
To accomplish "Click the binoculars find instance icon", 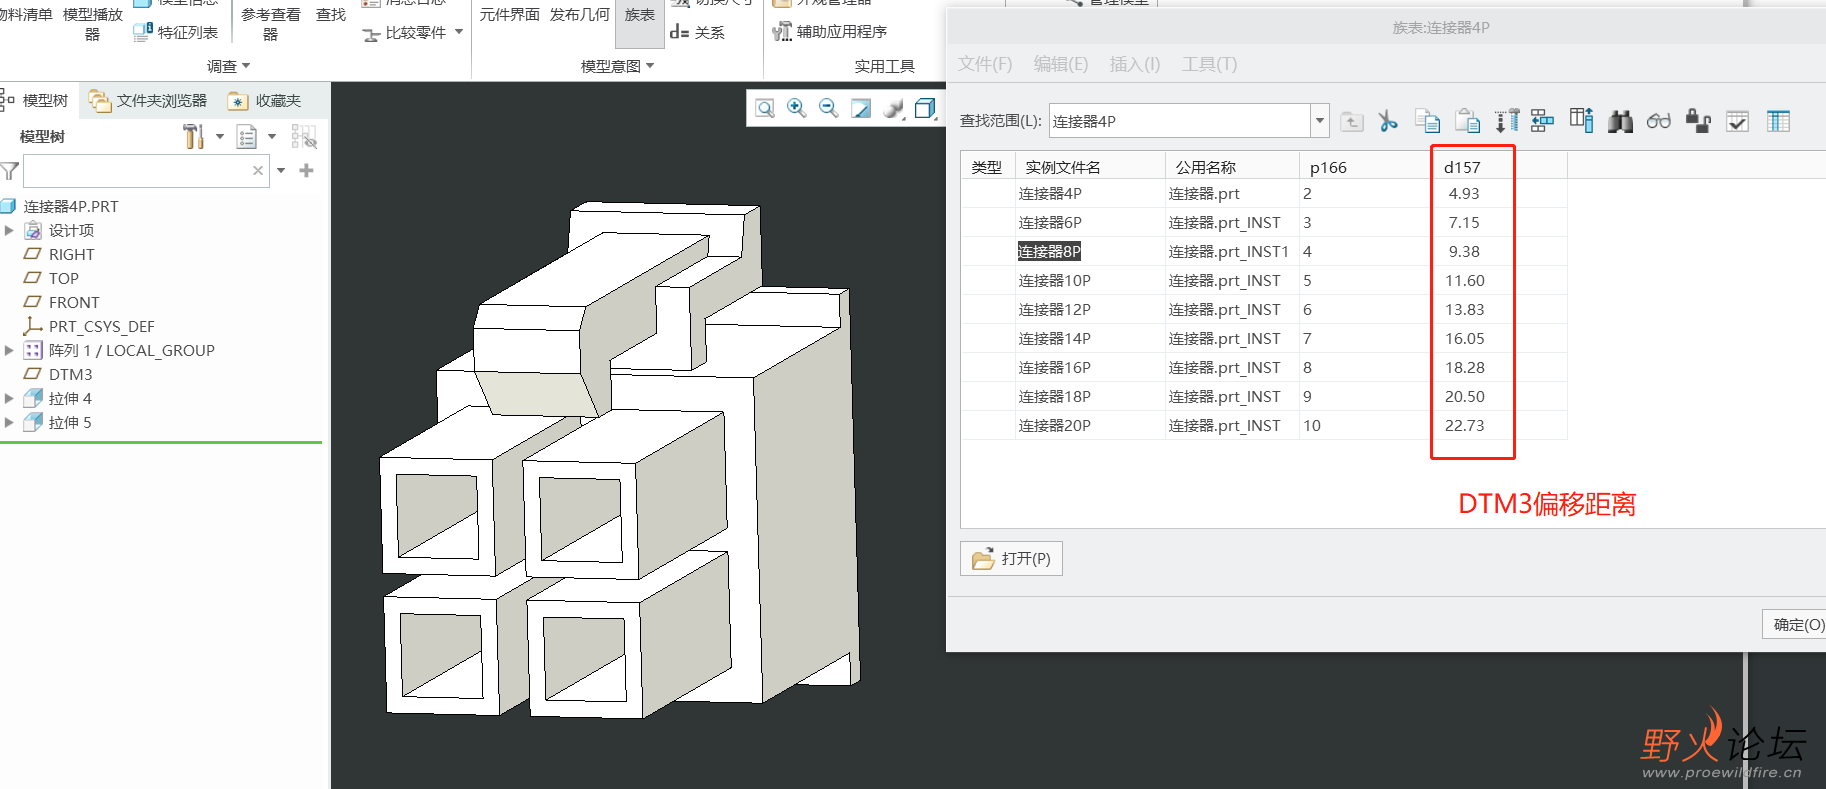I will pos(1620,121).
